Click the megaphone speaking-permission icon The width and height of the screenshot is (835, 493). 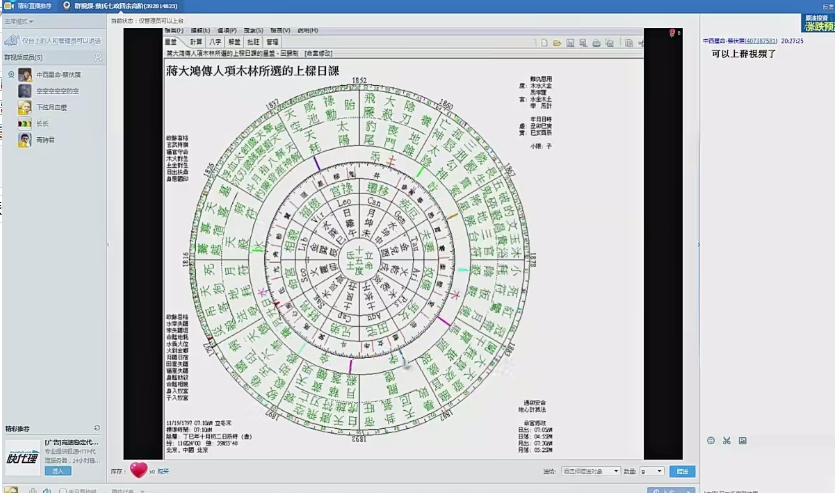(11, 40)
